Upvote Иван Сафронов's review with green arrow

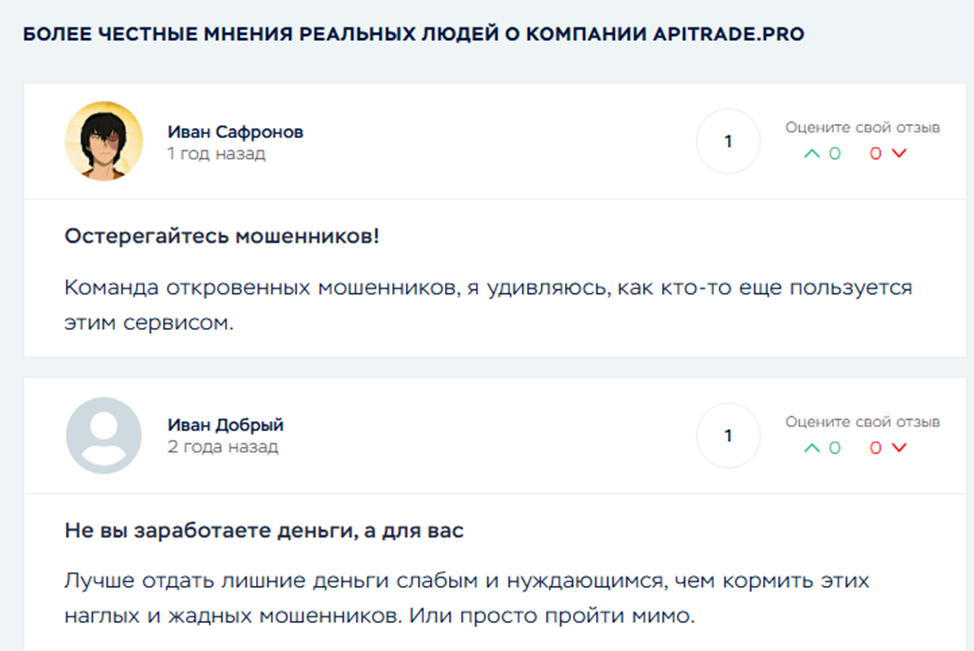point(812,153)
